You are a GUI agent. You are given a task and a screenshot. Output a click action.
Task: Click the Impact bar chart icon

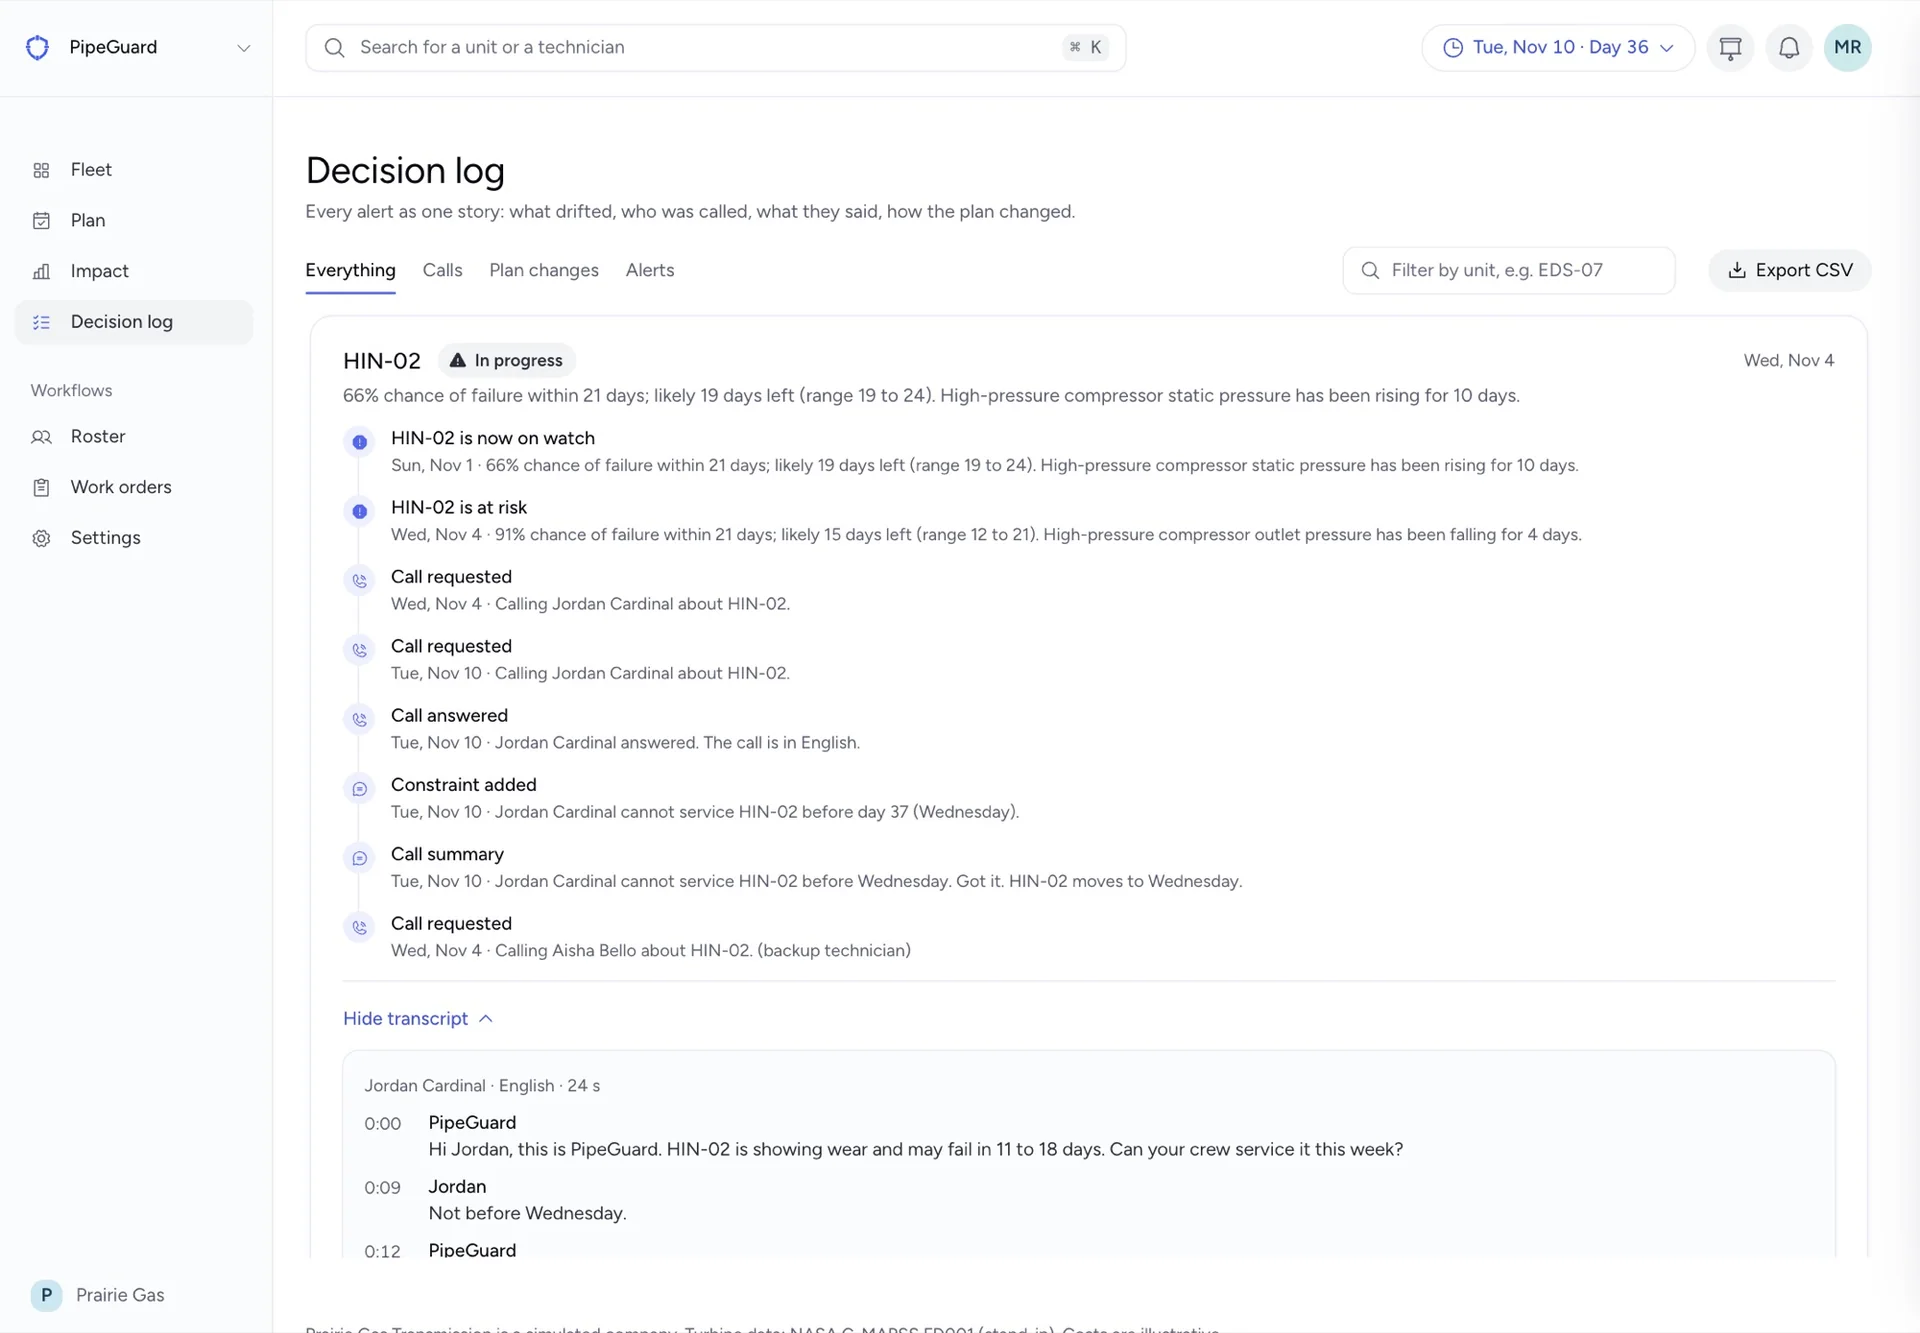41,272
